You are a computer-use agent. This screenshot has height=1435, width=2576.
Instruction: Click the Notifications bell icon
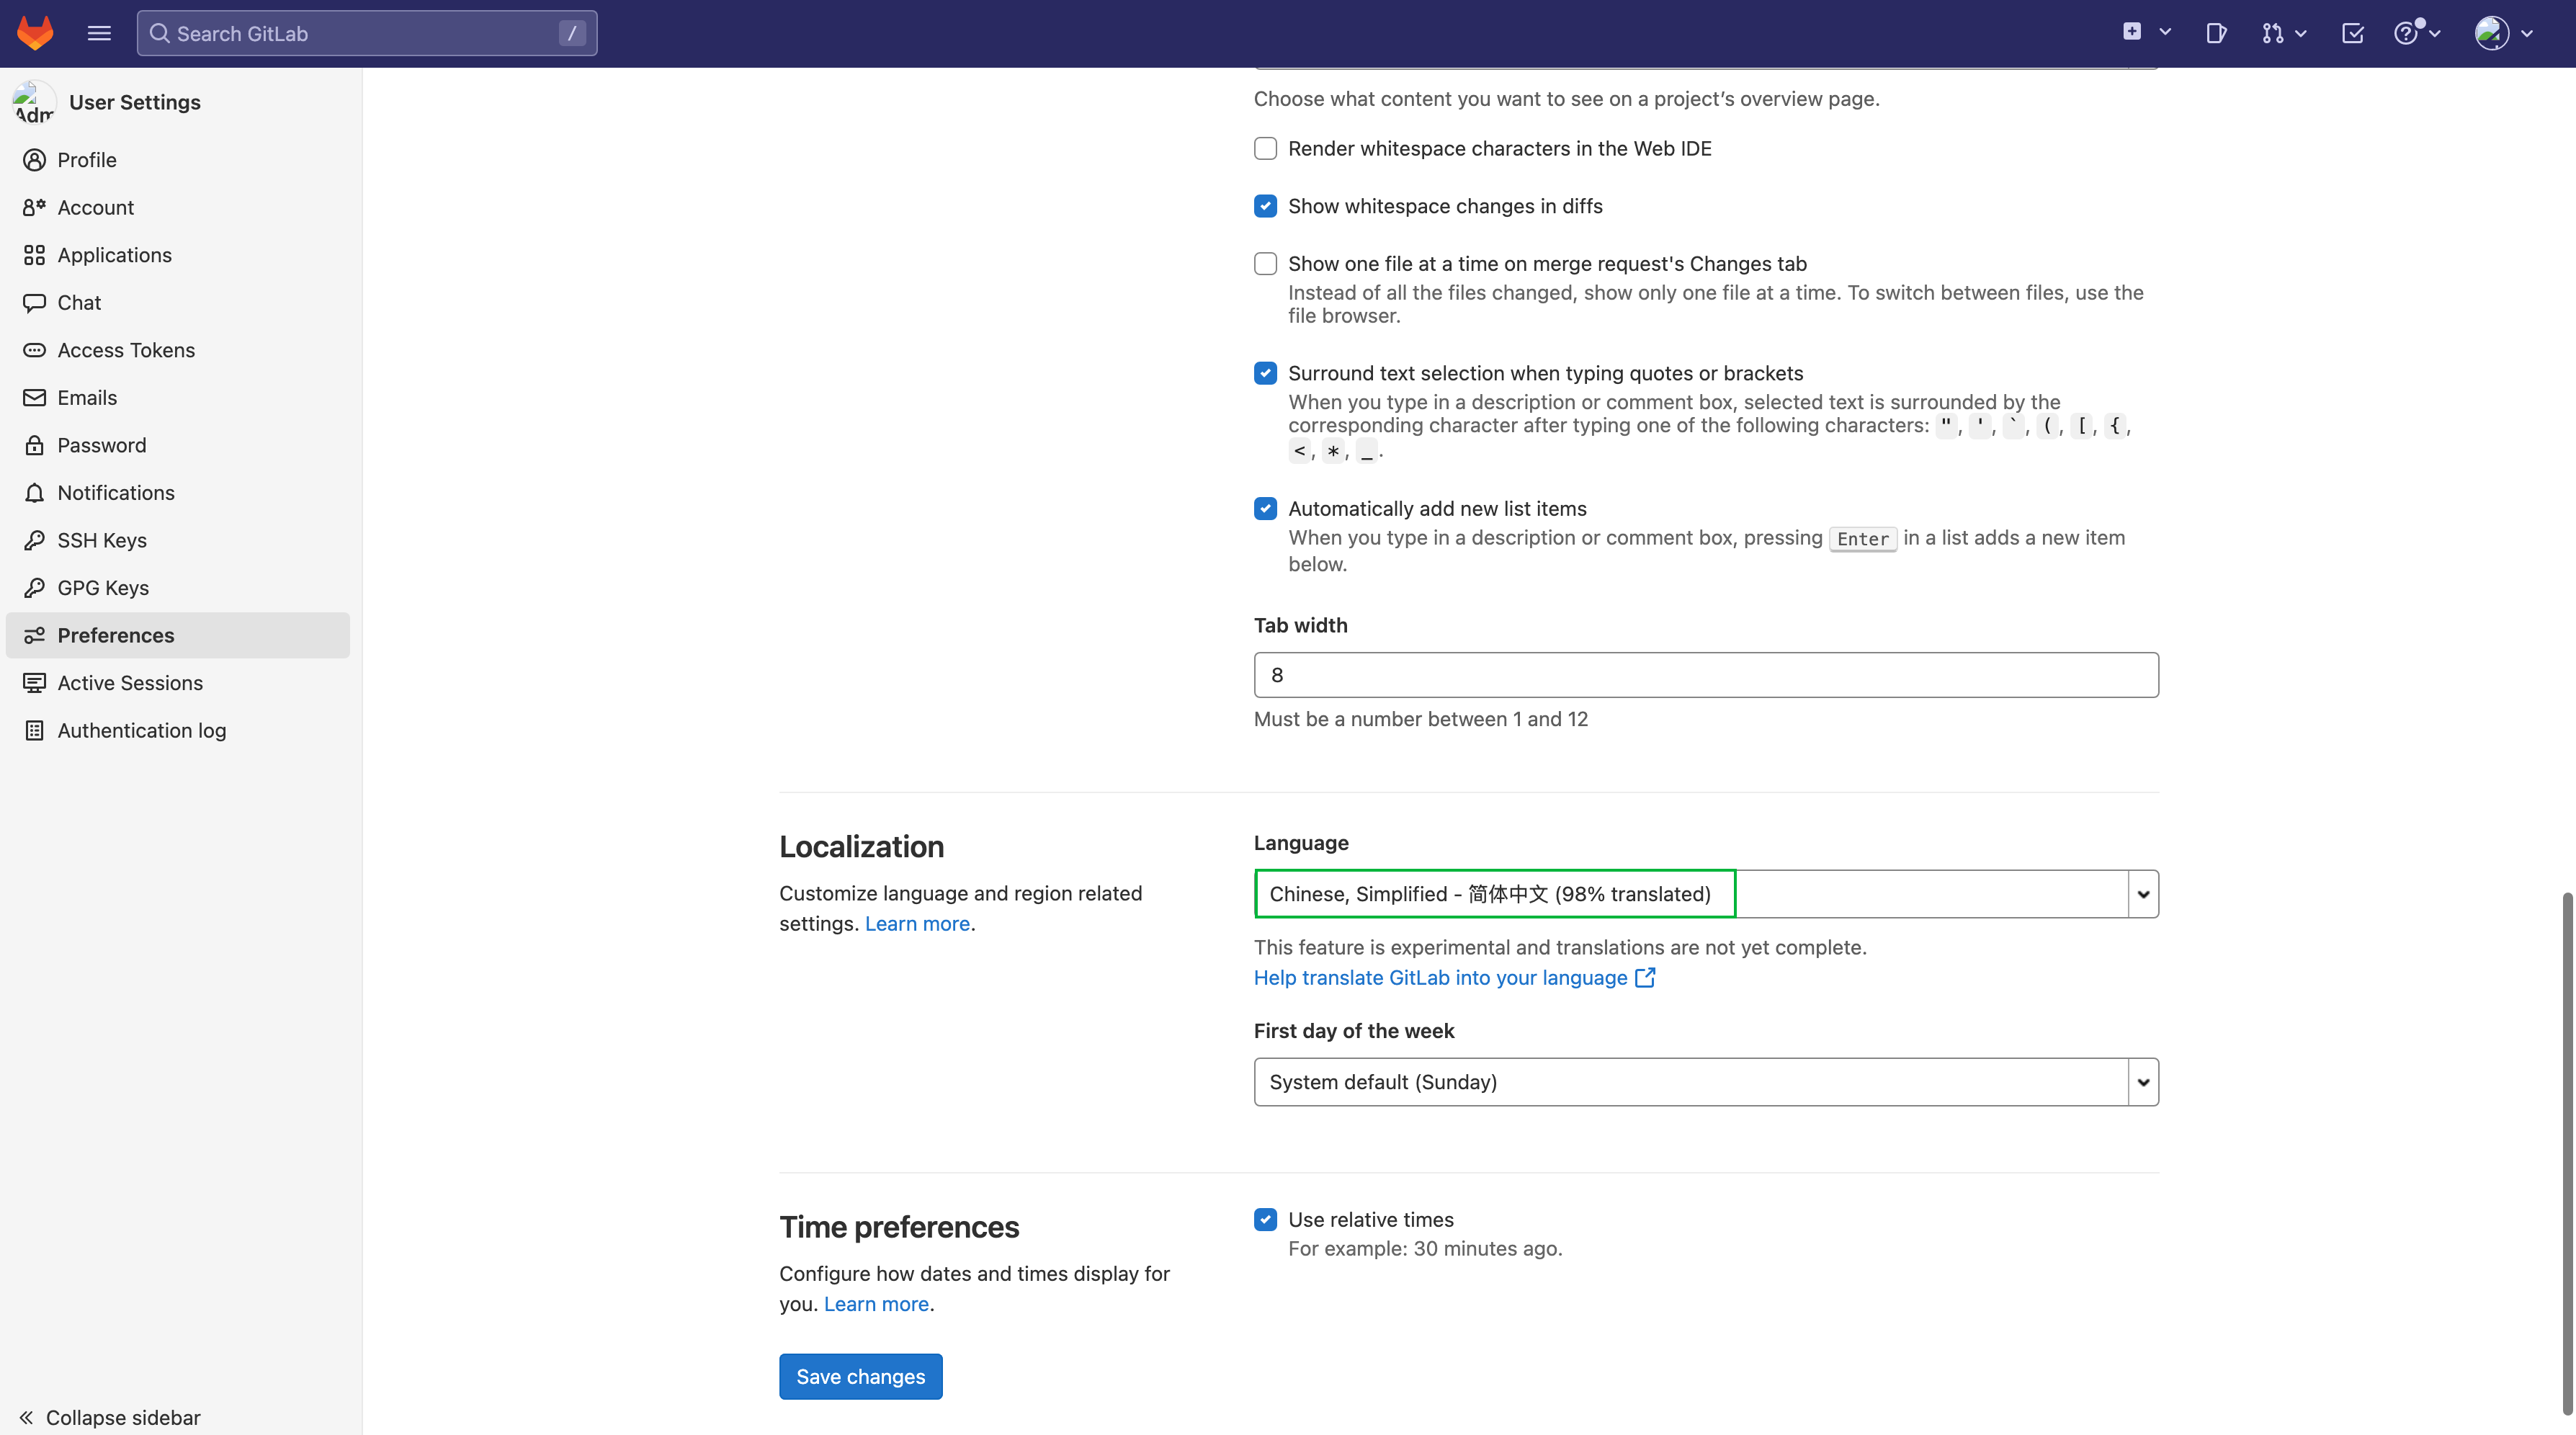(x=34, y=492)
